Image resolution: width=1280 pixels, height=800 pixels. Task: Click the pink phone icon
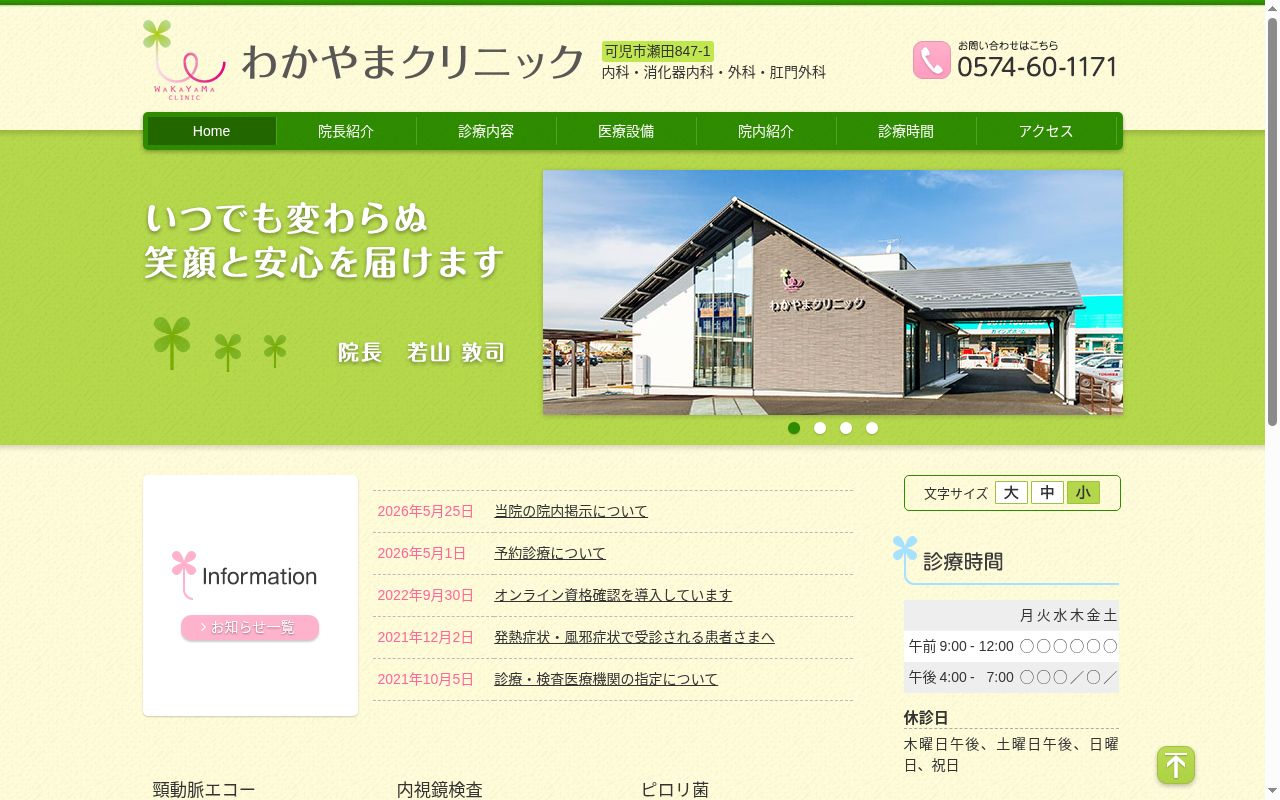point(931,60)
